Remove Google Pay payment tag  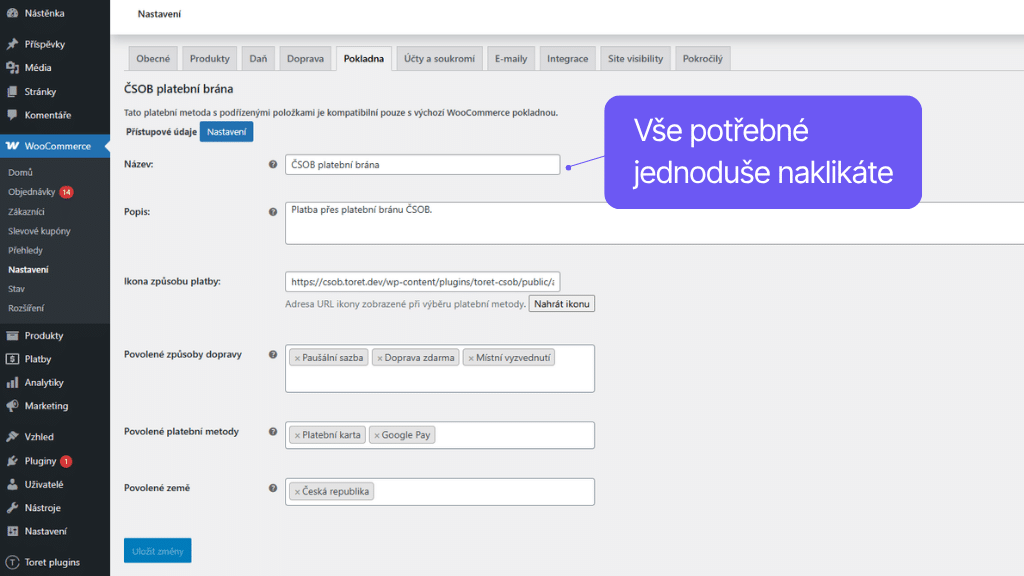click(x=377, y=436)
